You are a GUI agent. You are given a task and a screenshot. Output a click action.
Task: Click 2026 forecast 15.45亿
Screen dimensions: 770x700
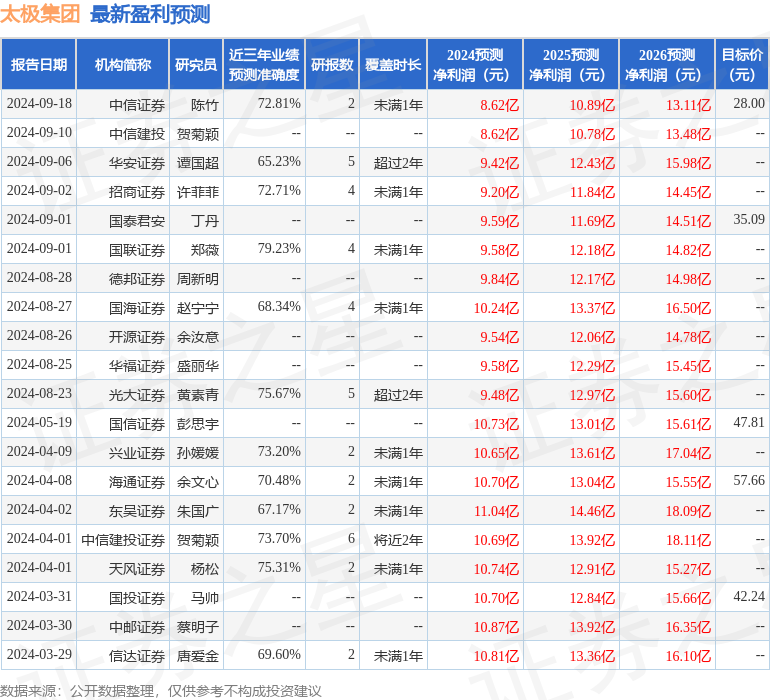pos(688,366)
